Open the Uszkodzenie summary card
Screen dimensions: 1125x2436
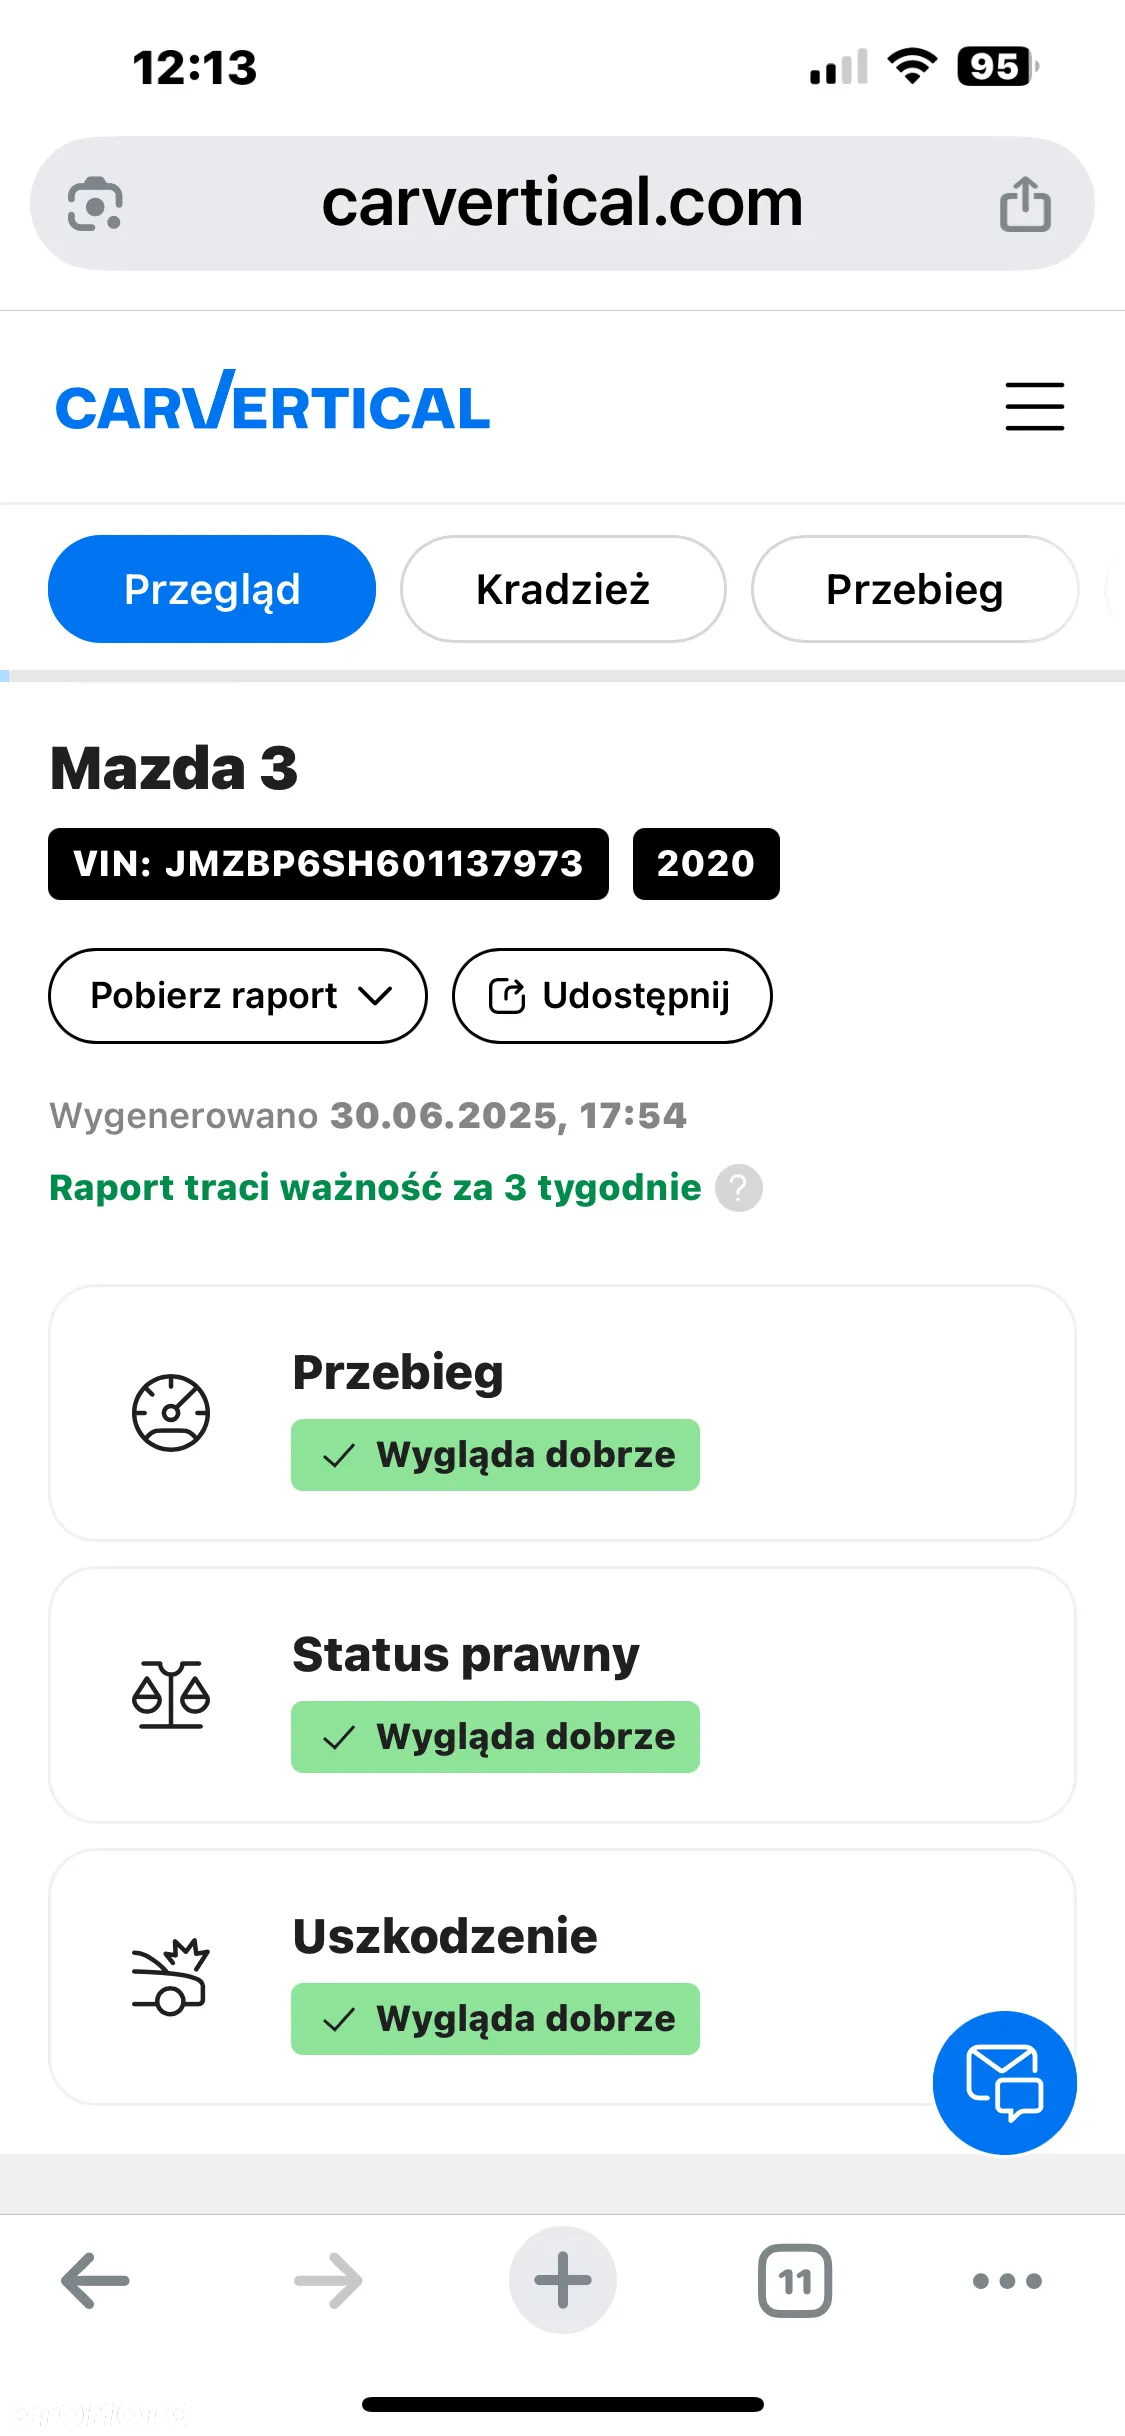point(562,1977)
